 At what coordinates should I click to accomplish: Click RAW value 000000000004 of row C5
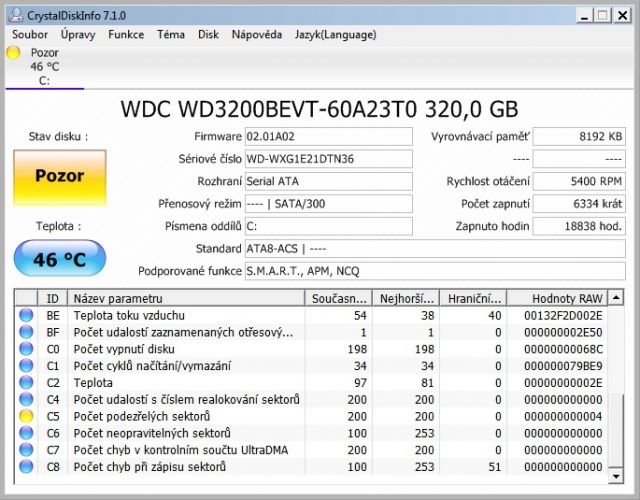(x=563, y=416)
